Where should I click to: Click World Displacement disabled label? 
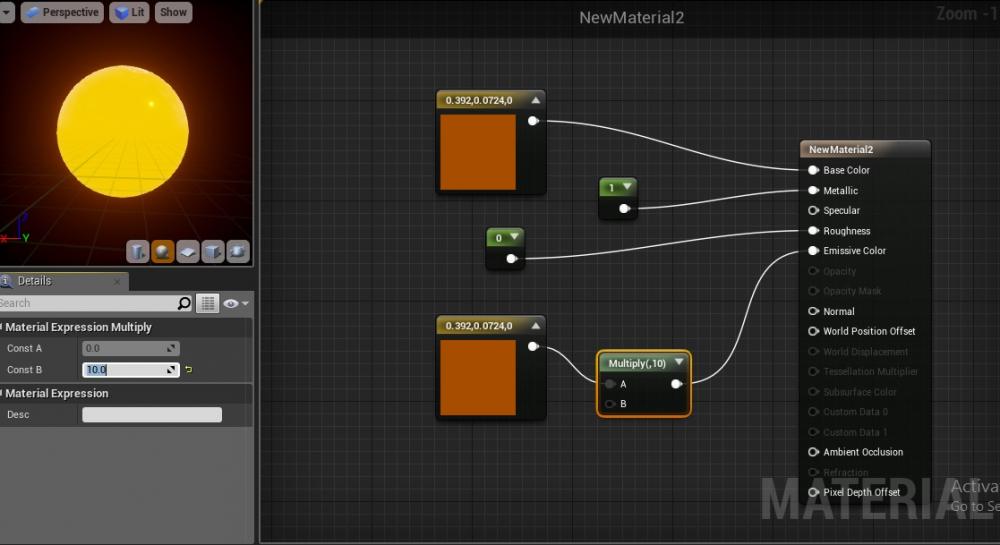click(x=865, y=352)
